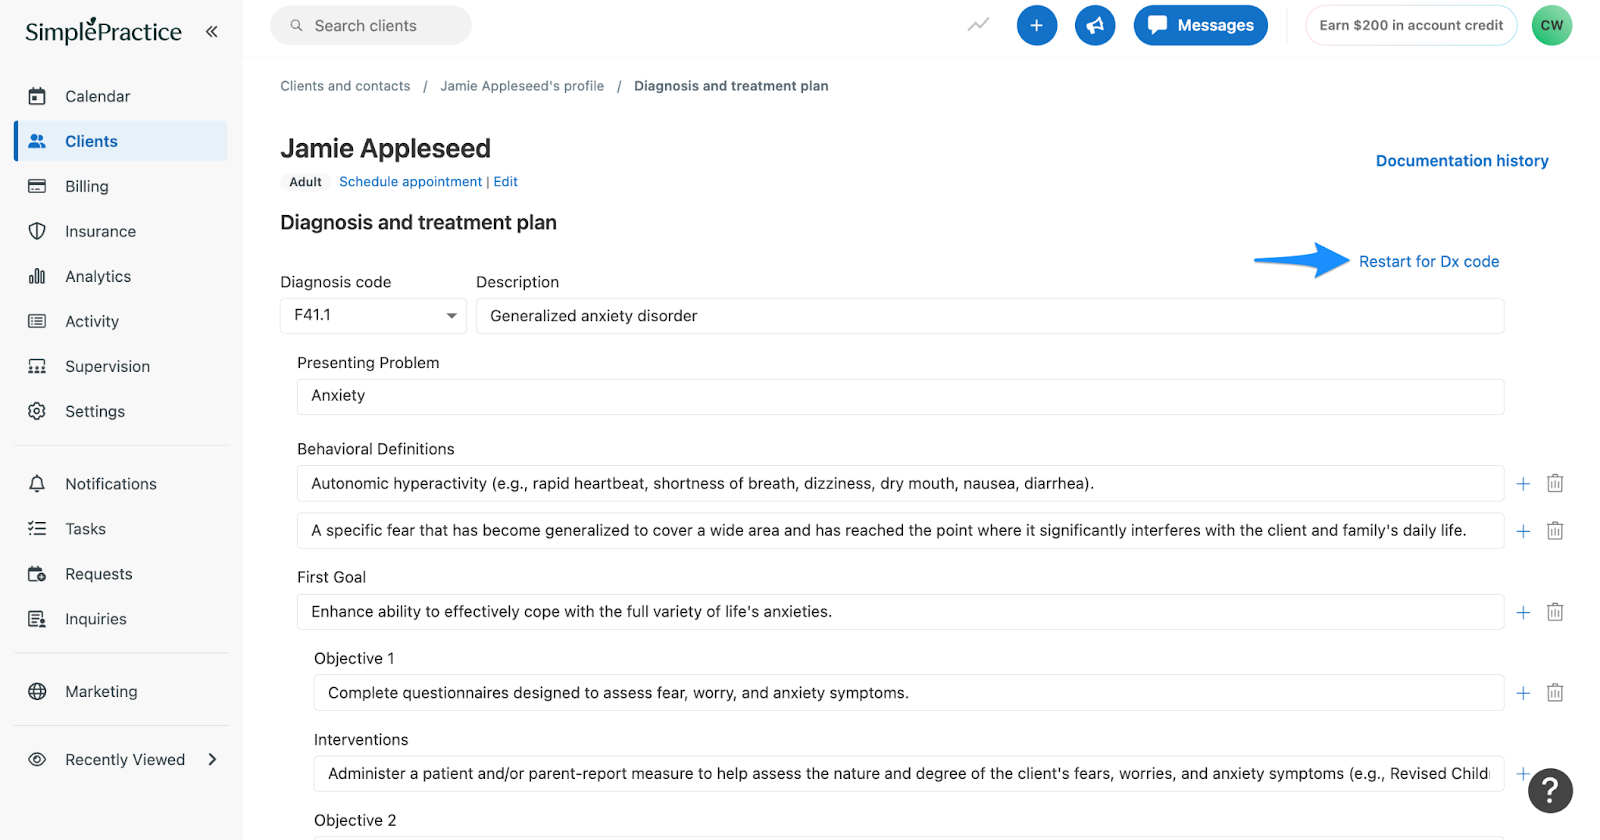Click the Description field with Generalized anxiety disorder
Viewport: 1600px width, 840px height.
pyautogui.click(x=990, y=316)
